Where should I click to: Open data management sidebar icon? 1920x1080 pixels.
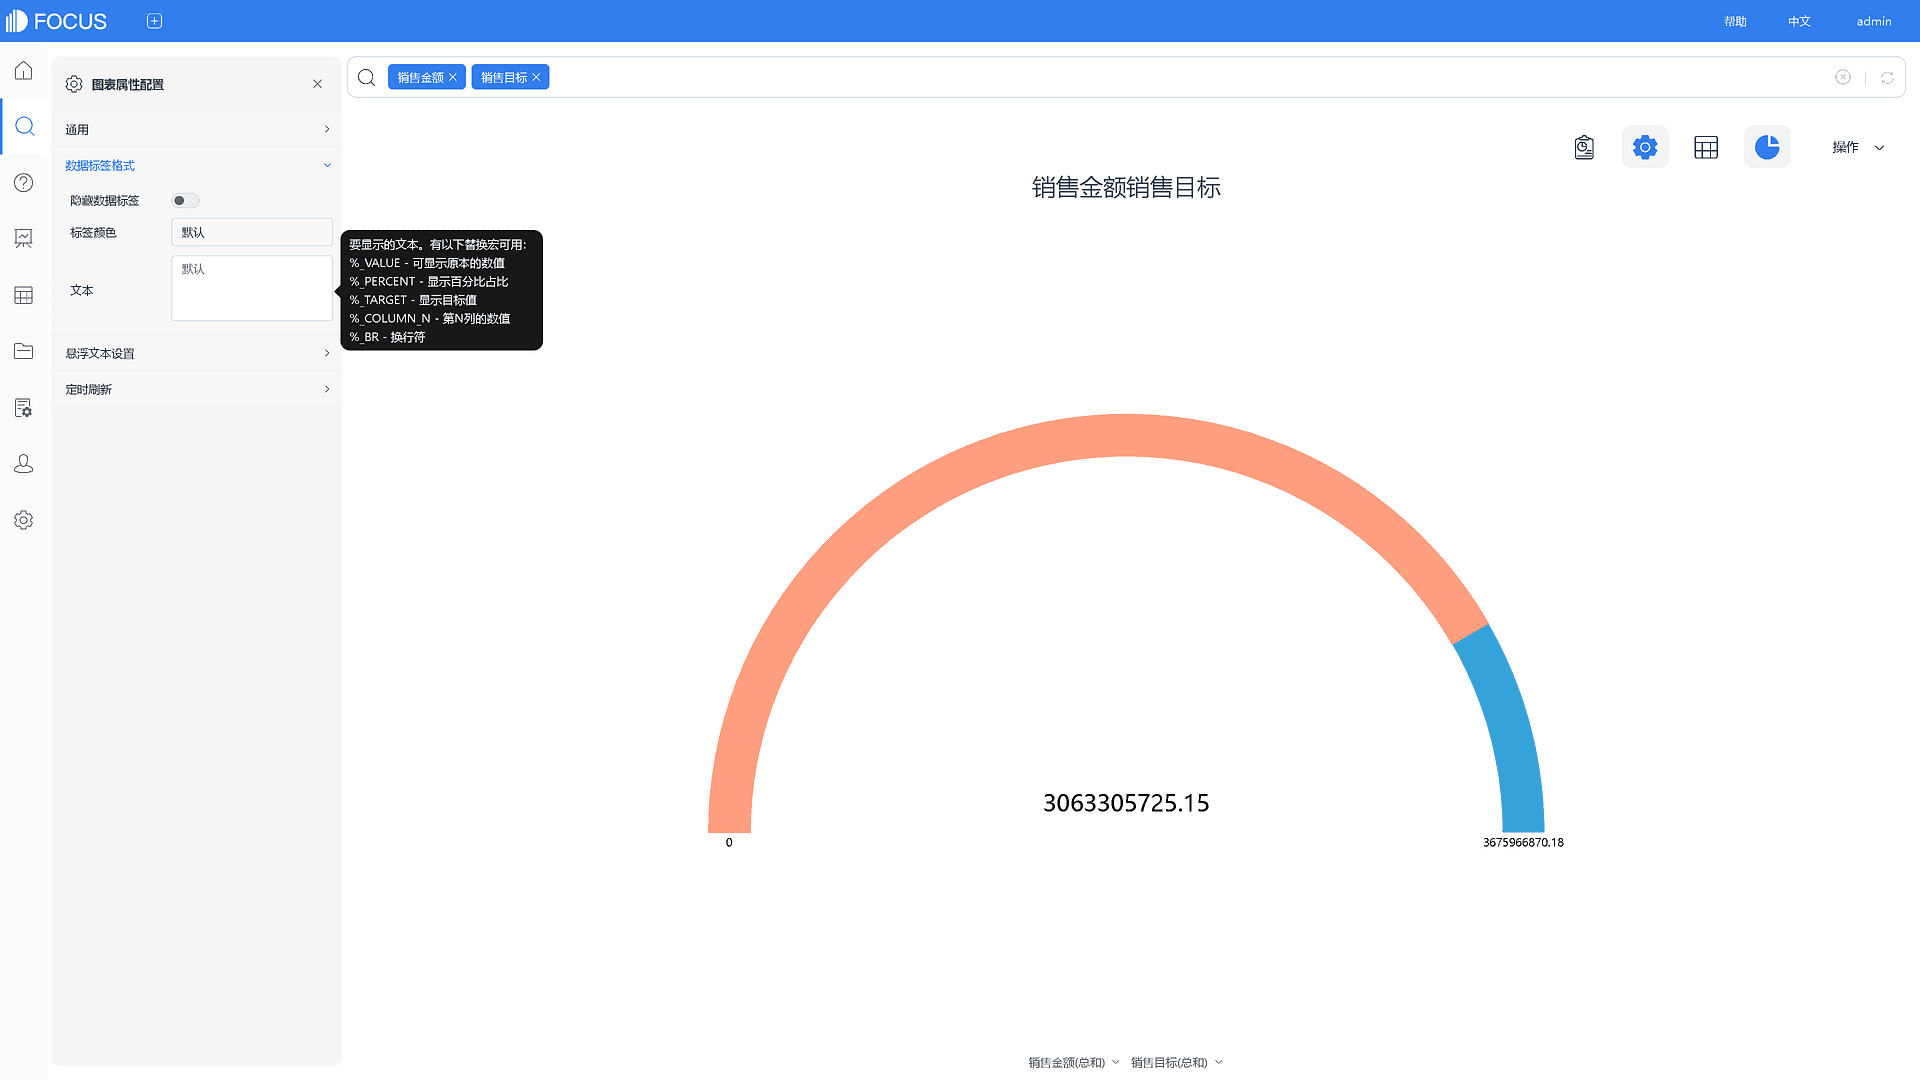click(24, 408)
